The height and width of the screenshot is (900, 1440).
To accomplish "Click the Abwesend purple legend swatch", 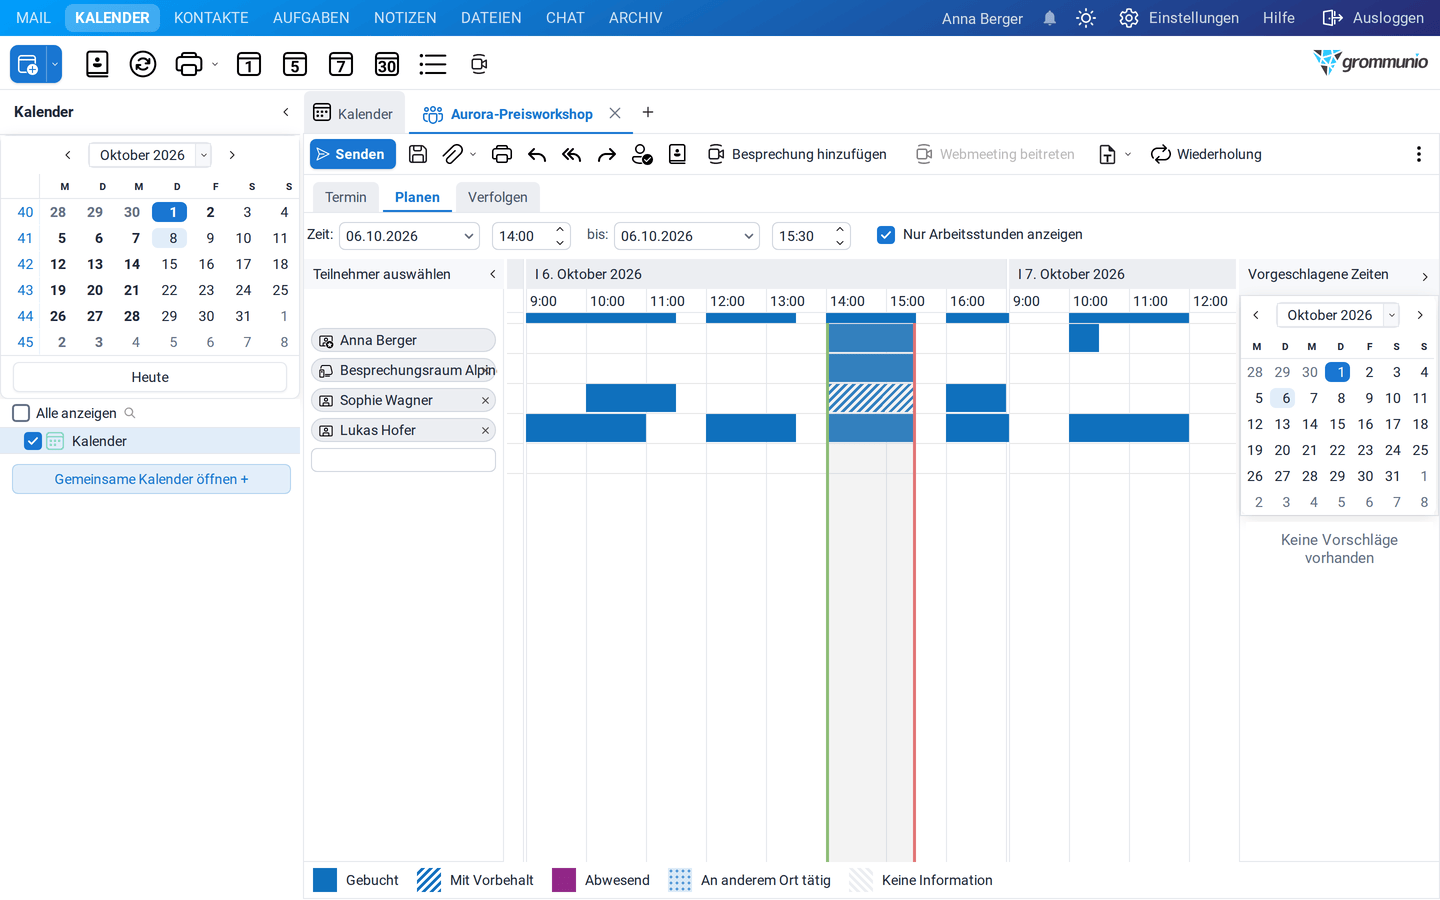I will pyautogui.click(x=564, y=880).
